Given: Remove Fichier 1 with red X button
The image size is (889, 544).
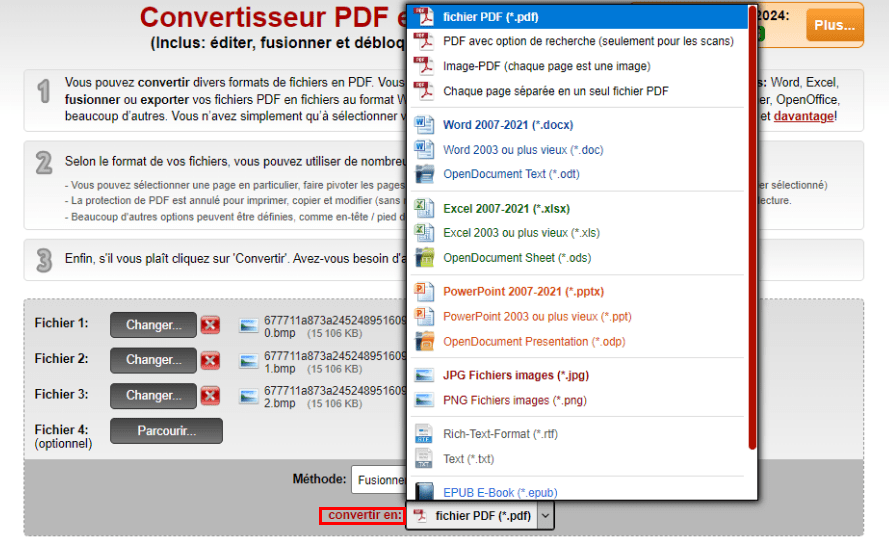Looking at the screenshot, I should [210, 325].
